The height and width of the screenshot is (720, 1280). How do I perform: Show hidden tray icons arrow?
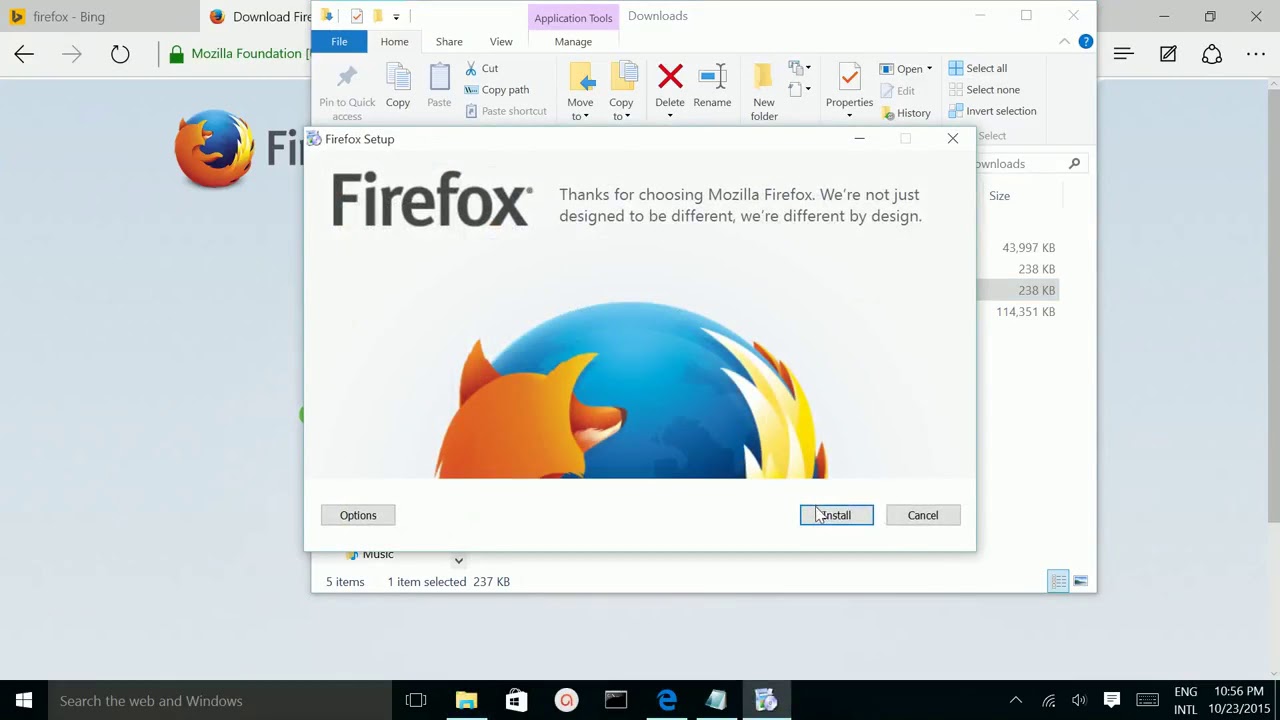(1015, 700)
